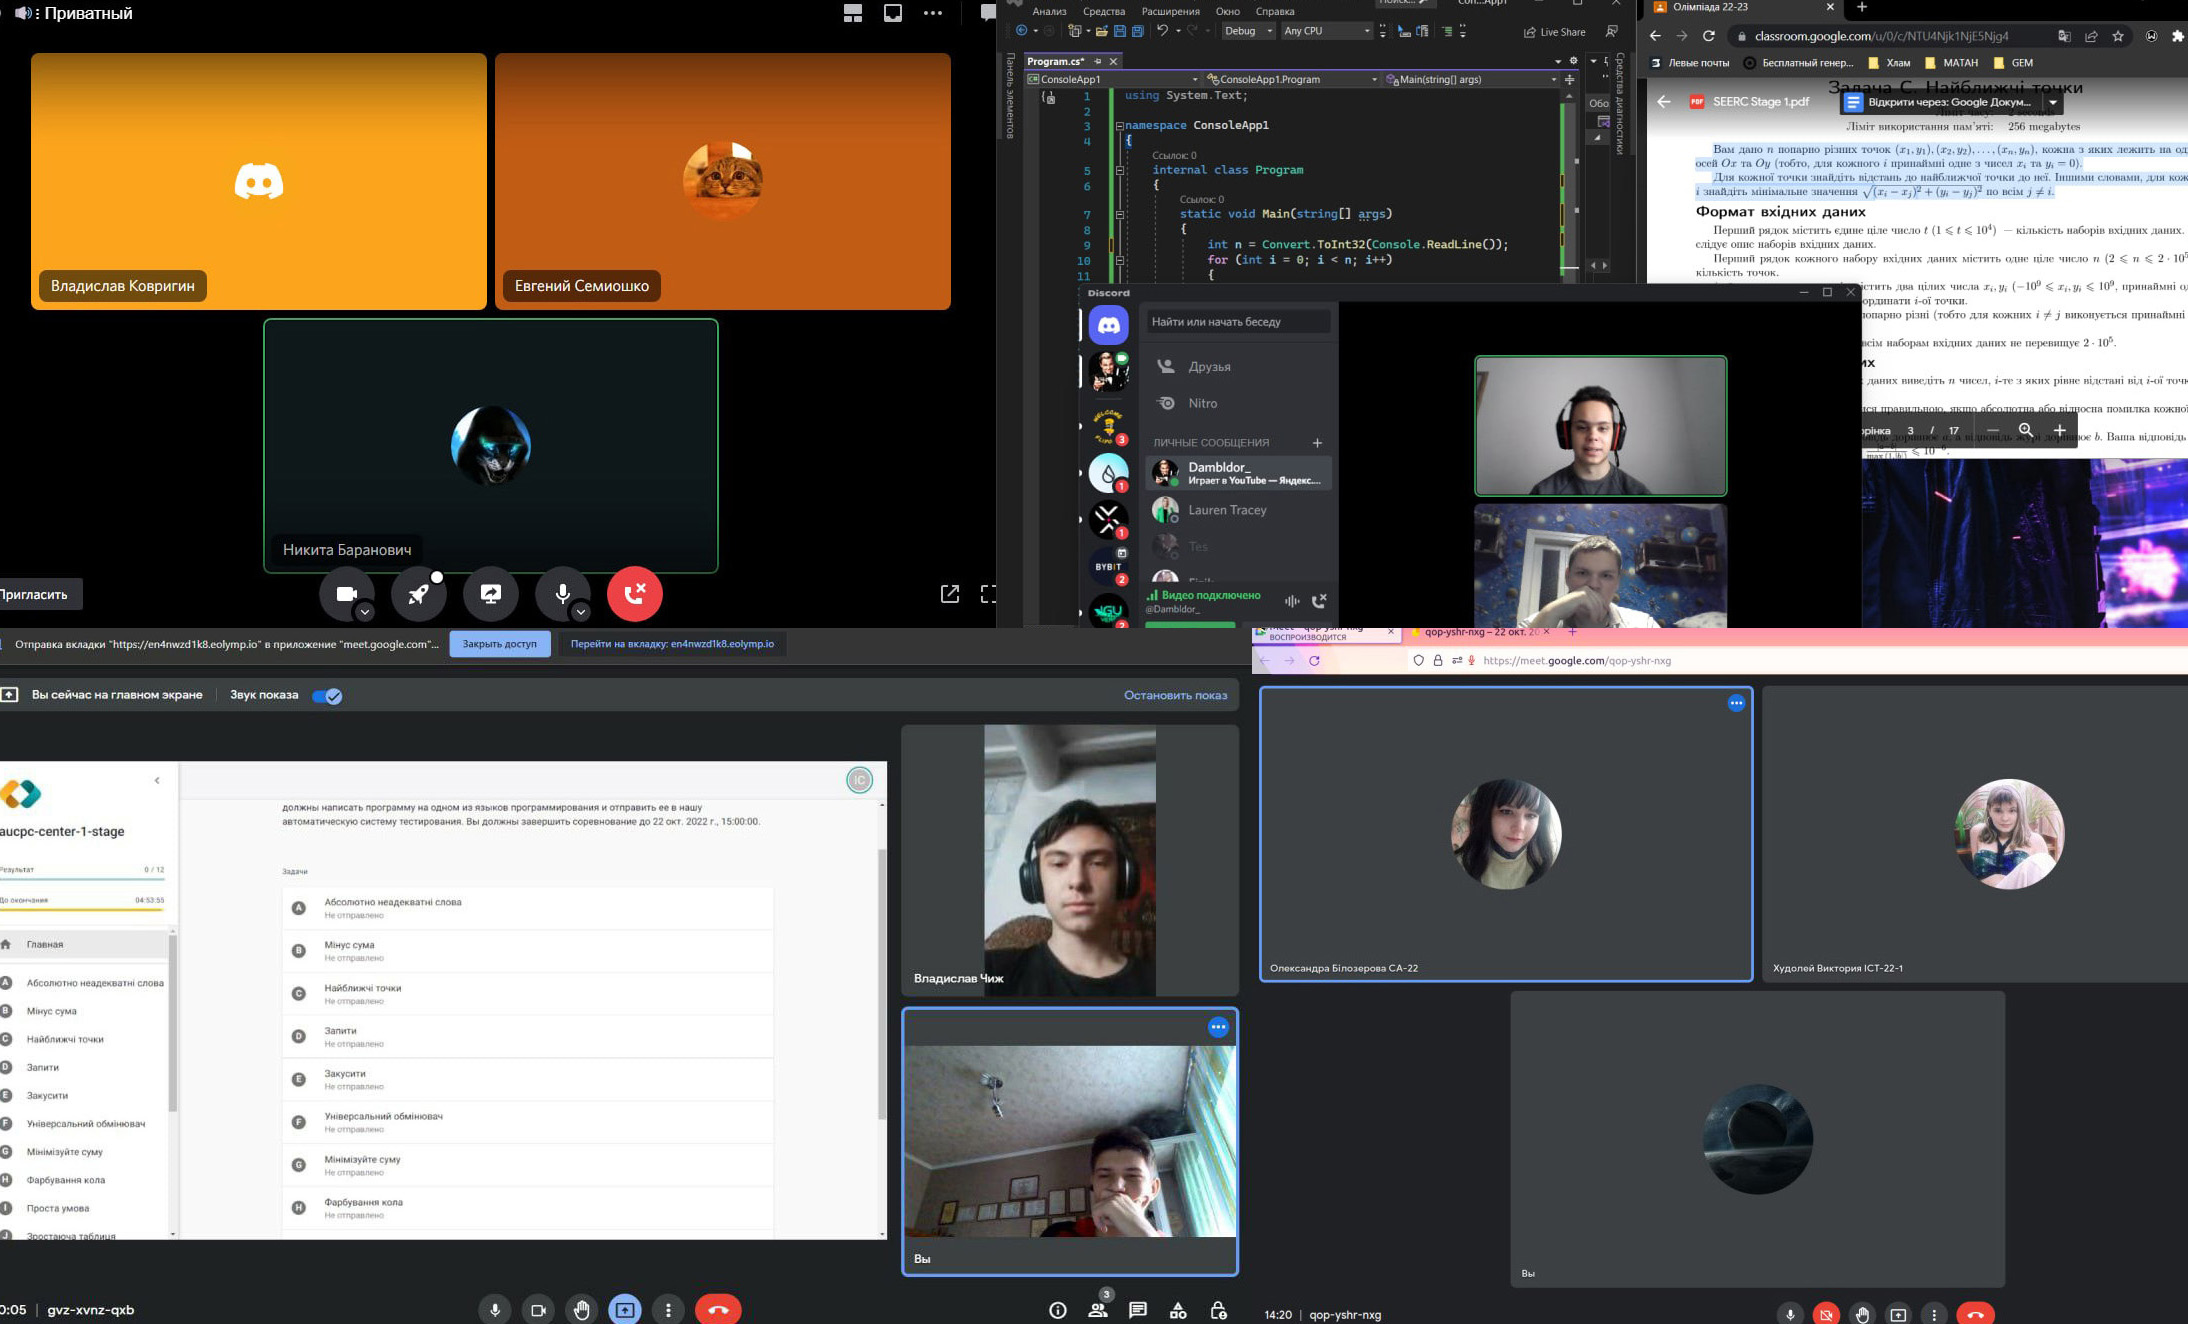This screenshot has height=1324, width=2188.
Task: Enter fullscreen in the Discord call
Action: pos(988,594)
